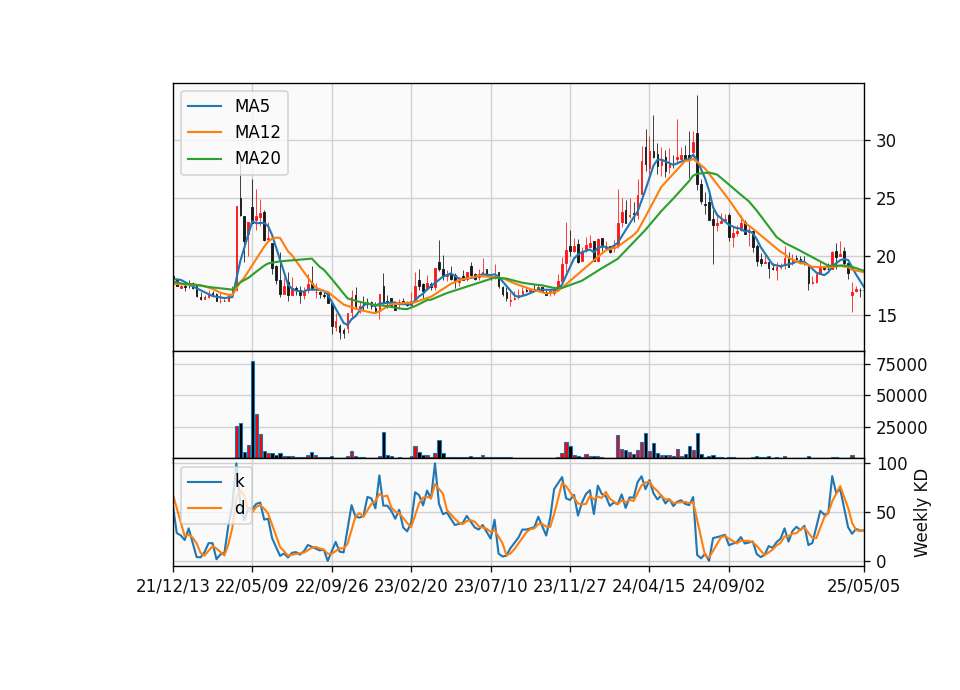Click the d legend entry in KD panel

239,508
